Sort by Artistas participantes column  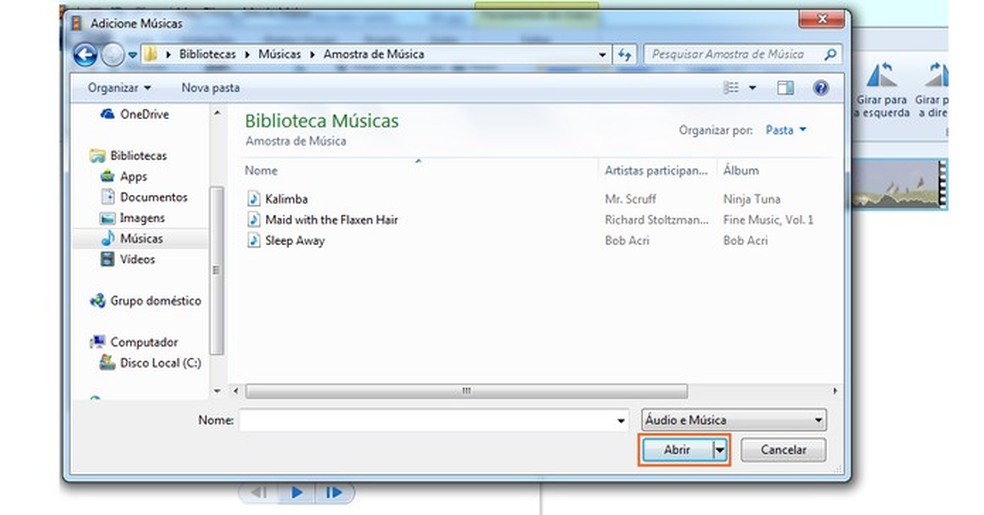click(x=656, y=171)
